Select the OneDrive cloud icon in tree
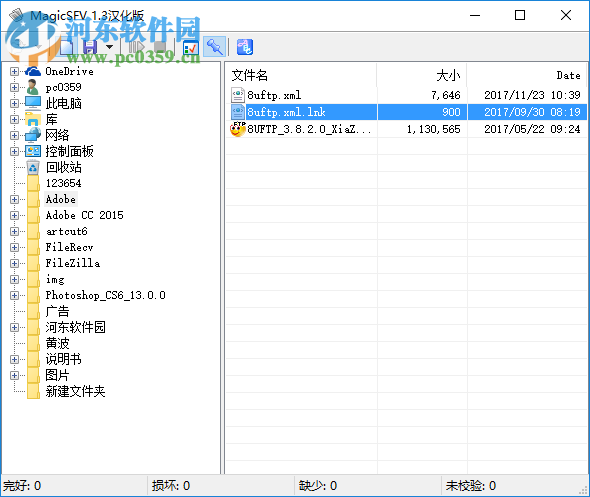590x497 pixels. point(33,71)
